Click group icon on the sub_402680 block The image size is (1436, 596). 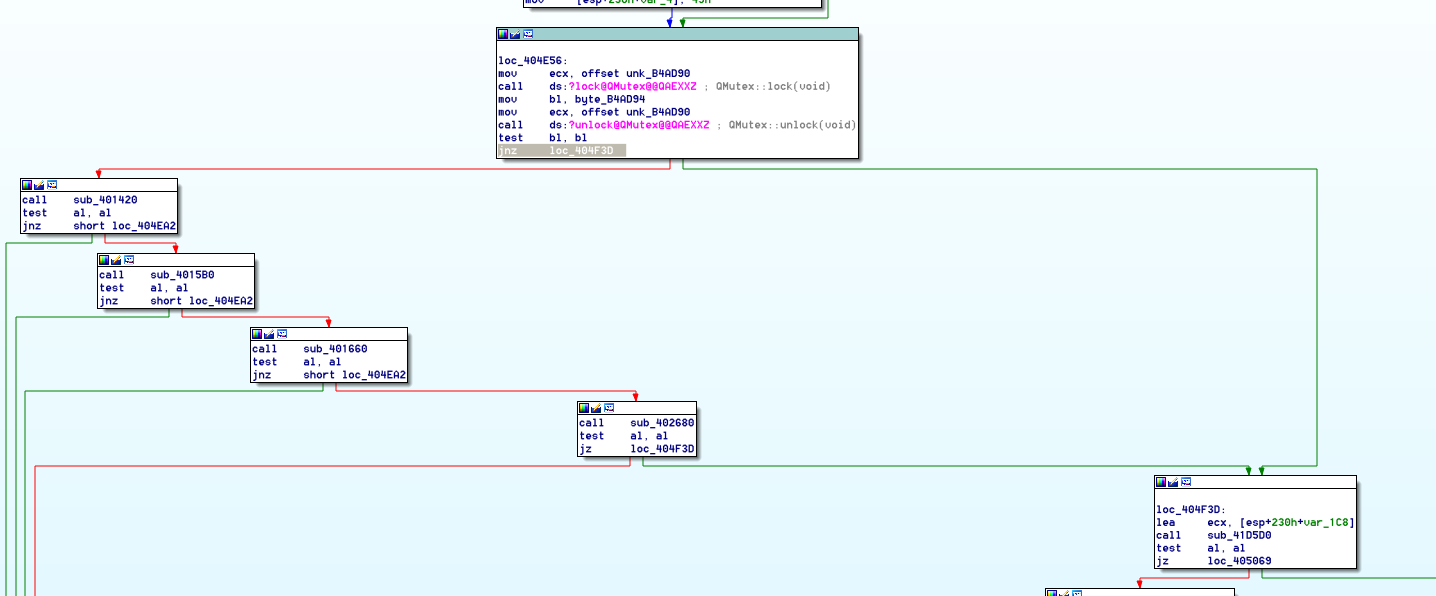click(x=608, y=408)
